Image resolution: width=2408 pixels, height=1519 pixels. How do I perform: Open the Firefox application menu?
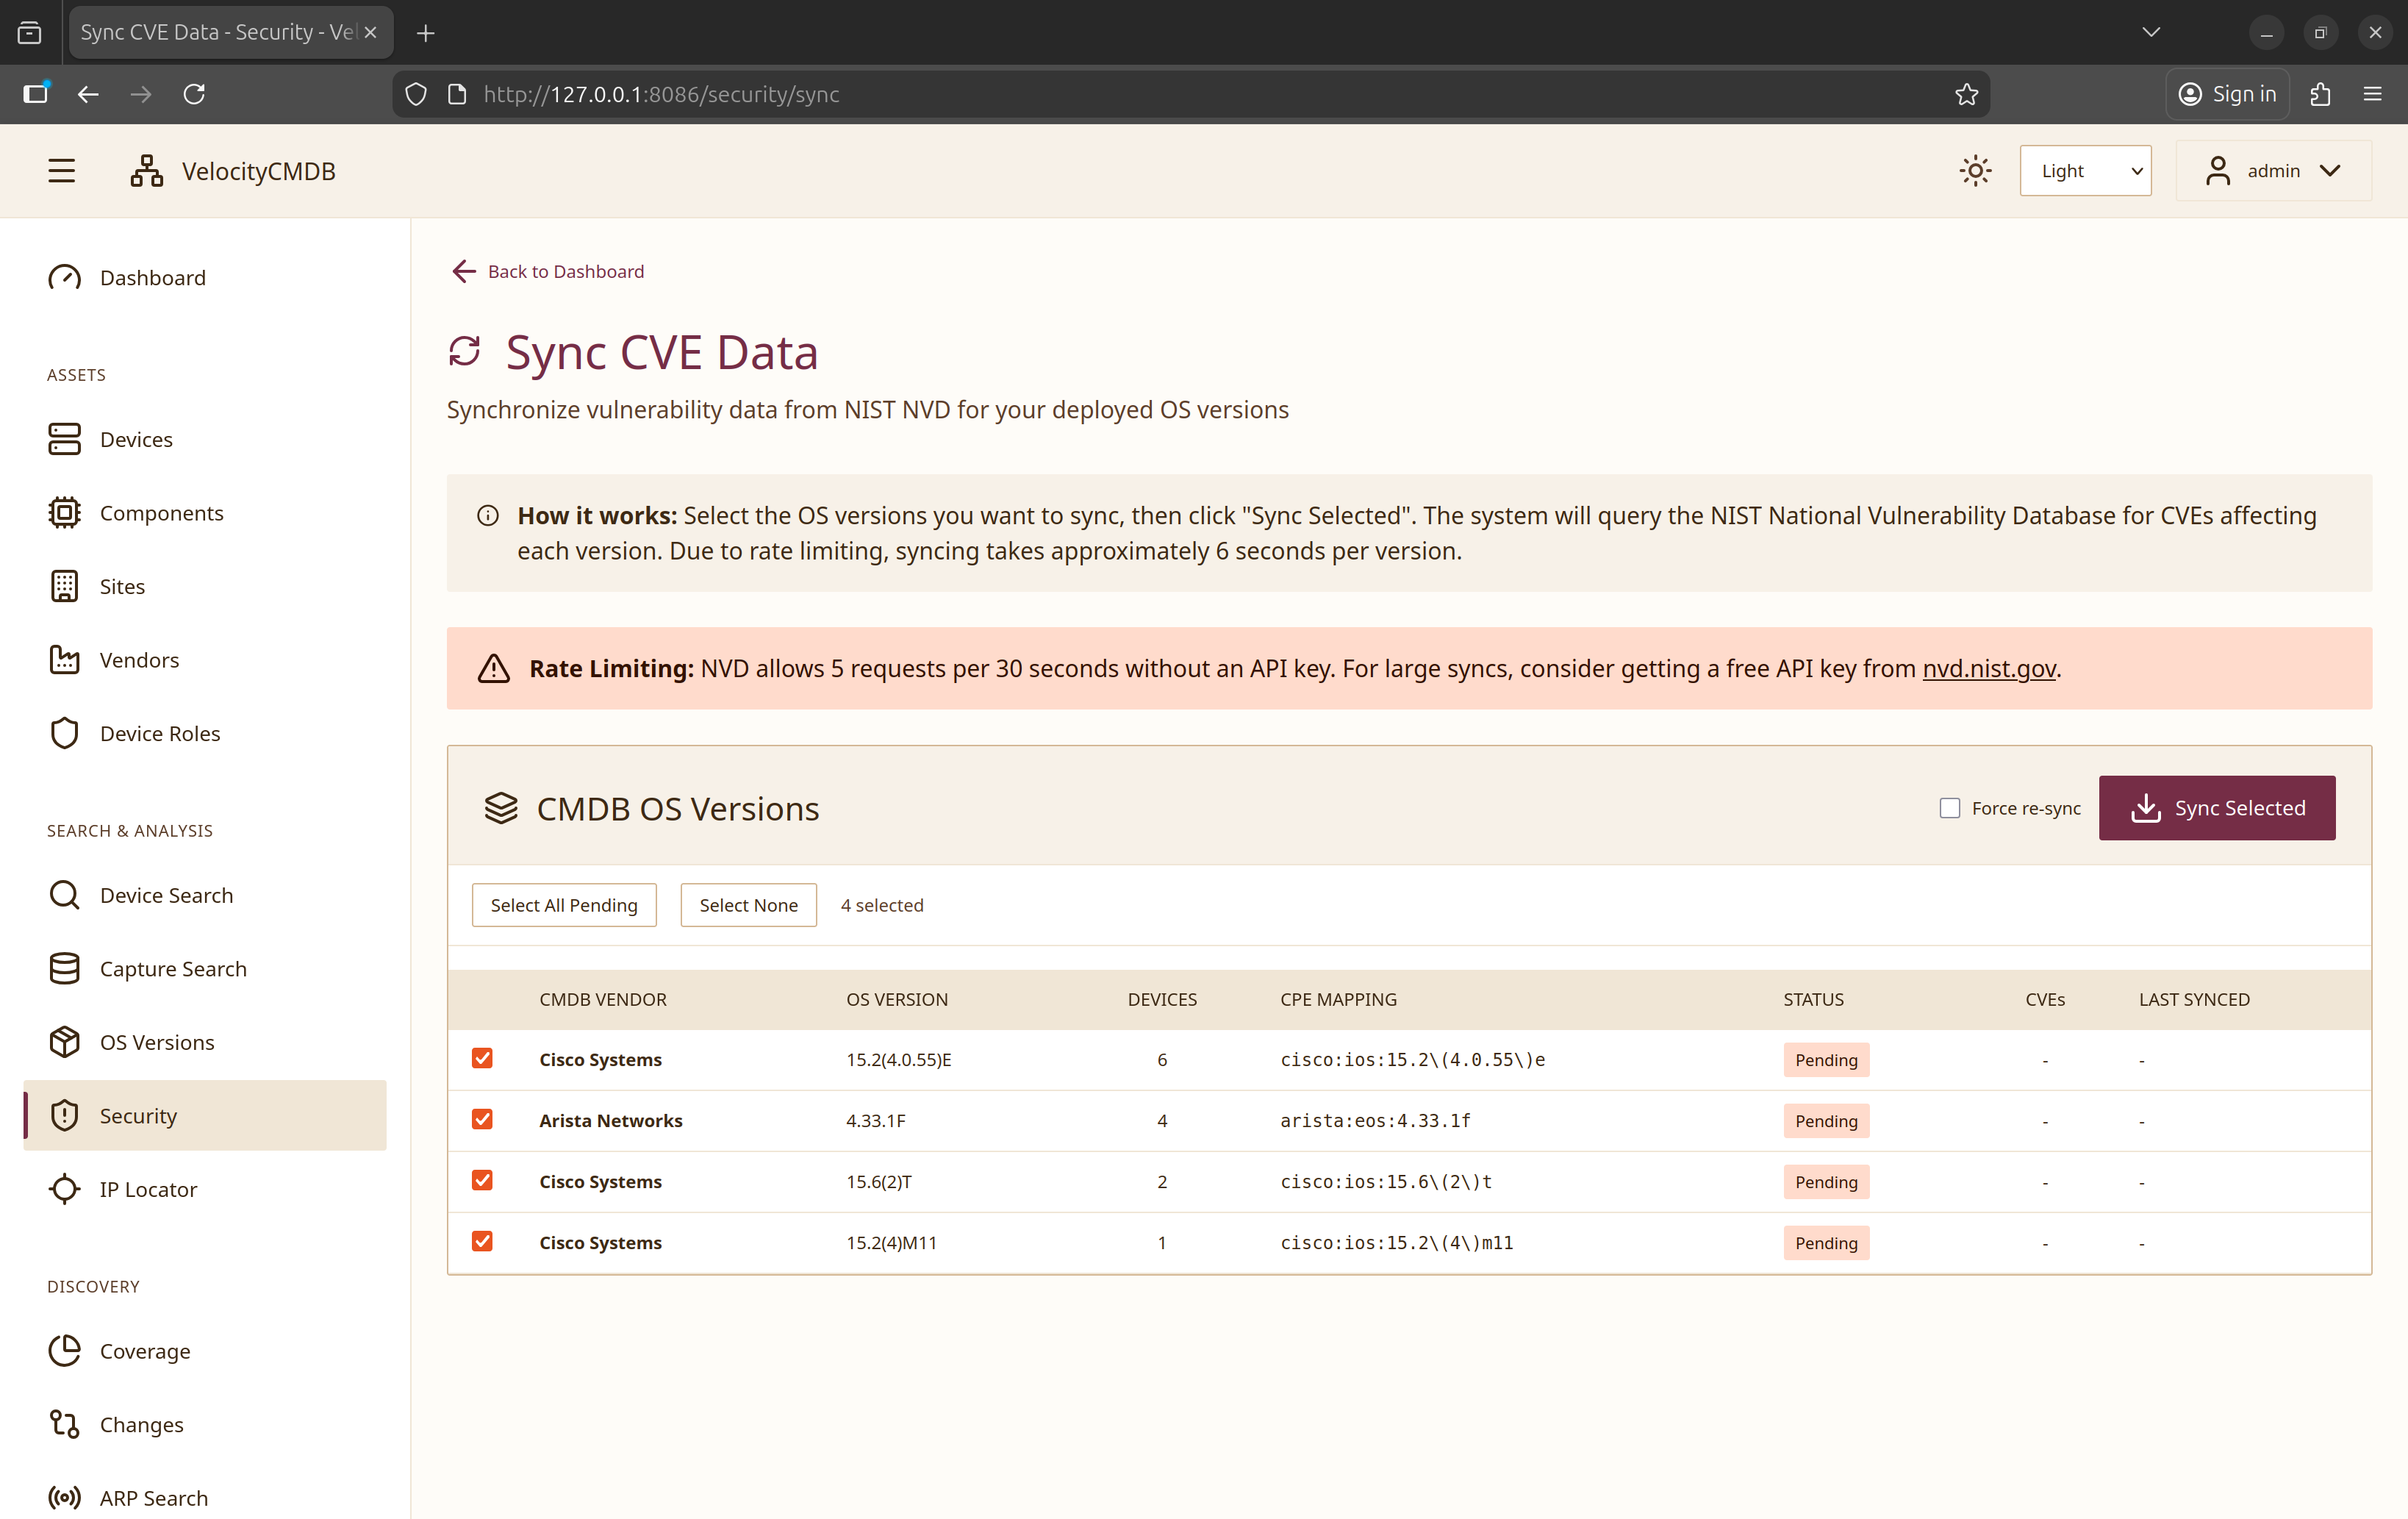tap(2372, 94)
